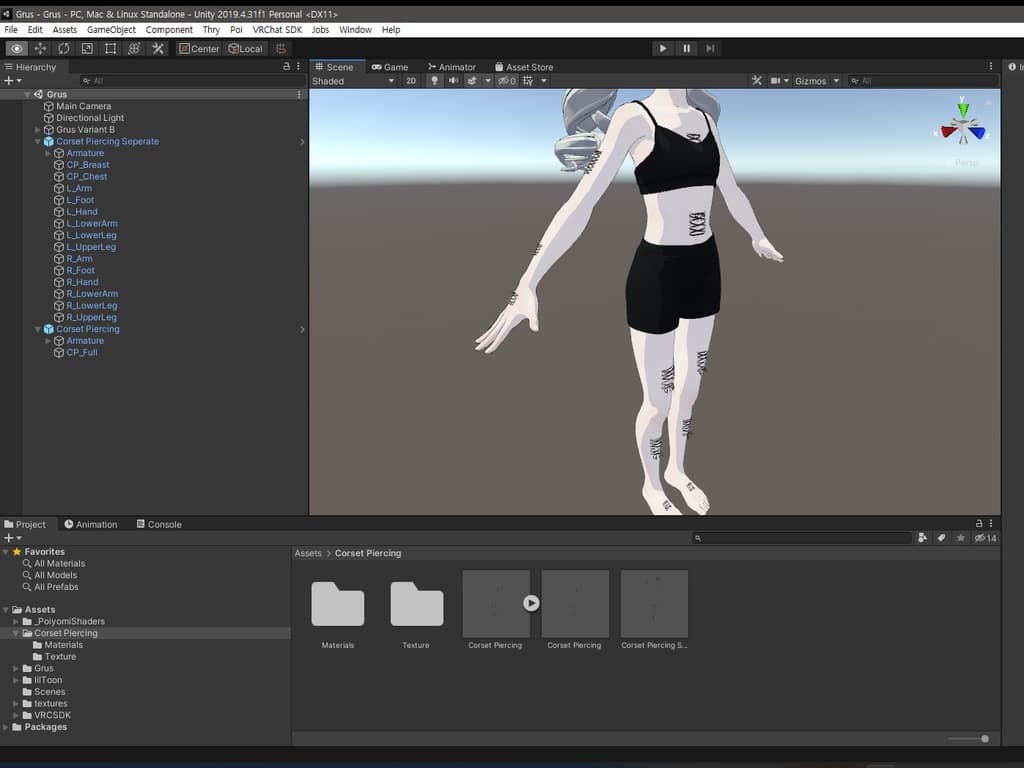Expand the Grus Variant B object

click(38, 130)
